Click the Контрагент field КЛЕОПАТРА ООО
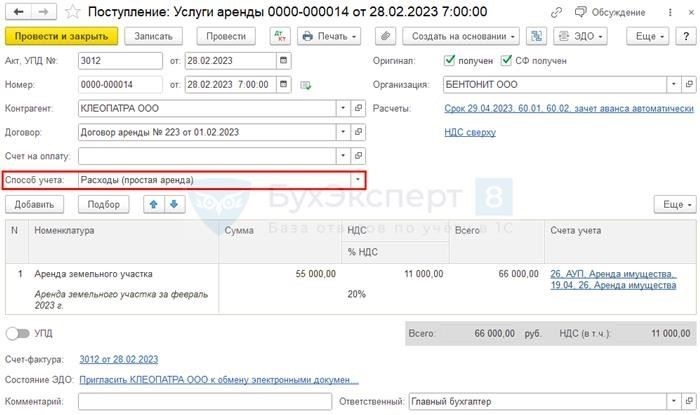This screenshot has width=700, height=415. click(207, 108)
